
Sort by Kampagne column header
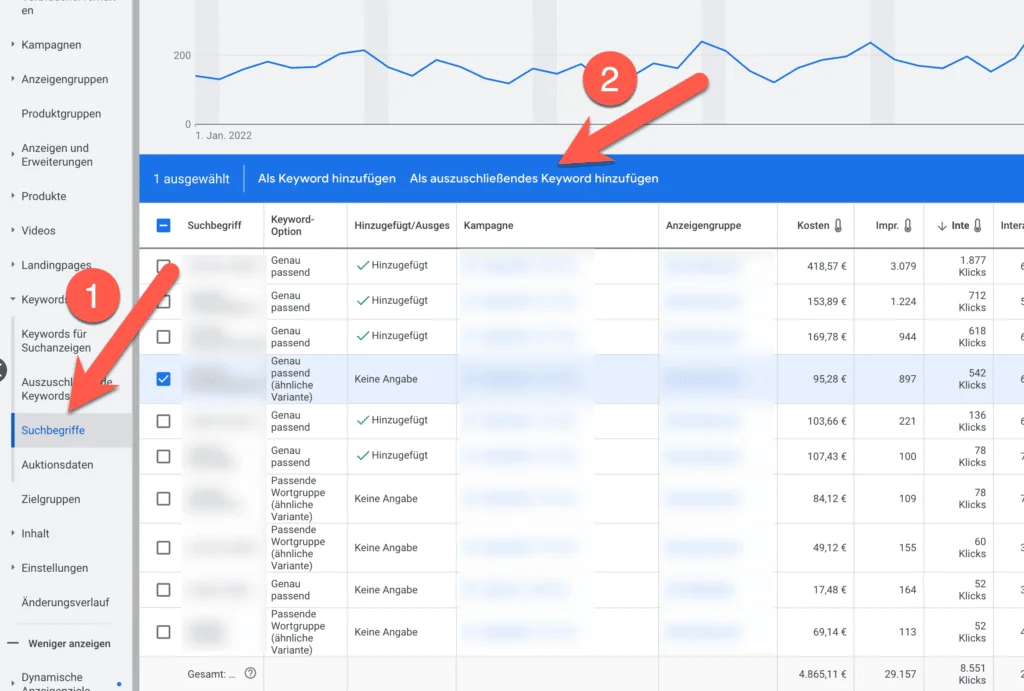(x=488, y=225)
